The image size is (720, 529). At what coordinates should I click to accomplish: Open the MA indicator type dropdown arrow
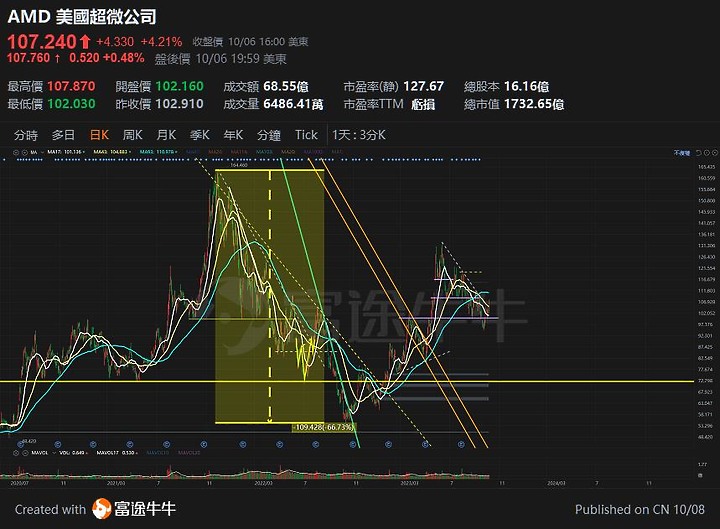click(42, 152)
